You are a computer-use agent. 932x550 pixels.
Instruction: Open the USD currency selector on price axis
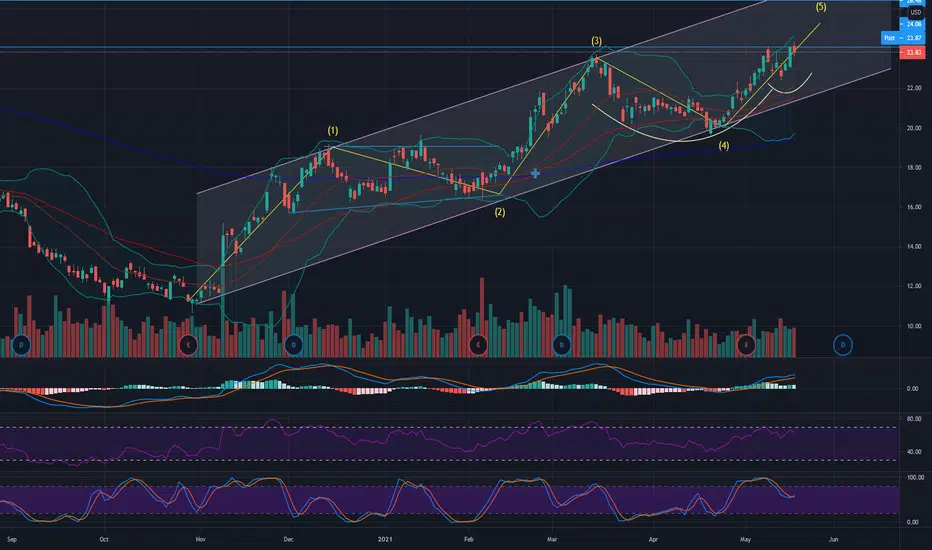(915, 12)
